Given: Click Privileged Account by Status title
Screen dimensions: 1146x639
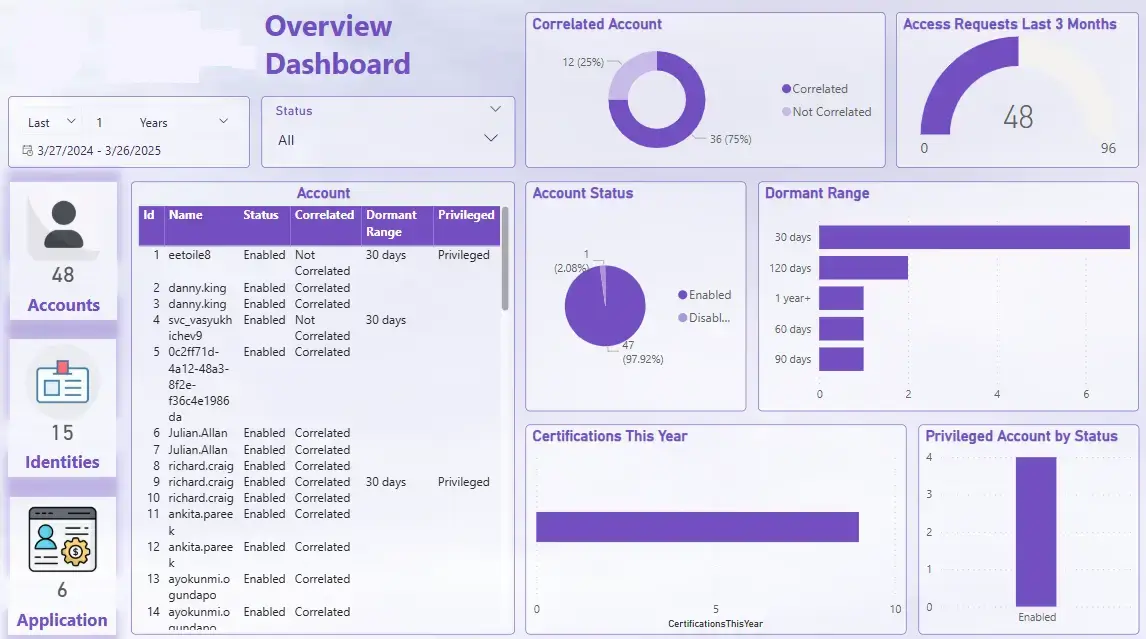Looking at the screenshot, I should (x=1021, y=436).
